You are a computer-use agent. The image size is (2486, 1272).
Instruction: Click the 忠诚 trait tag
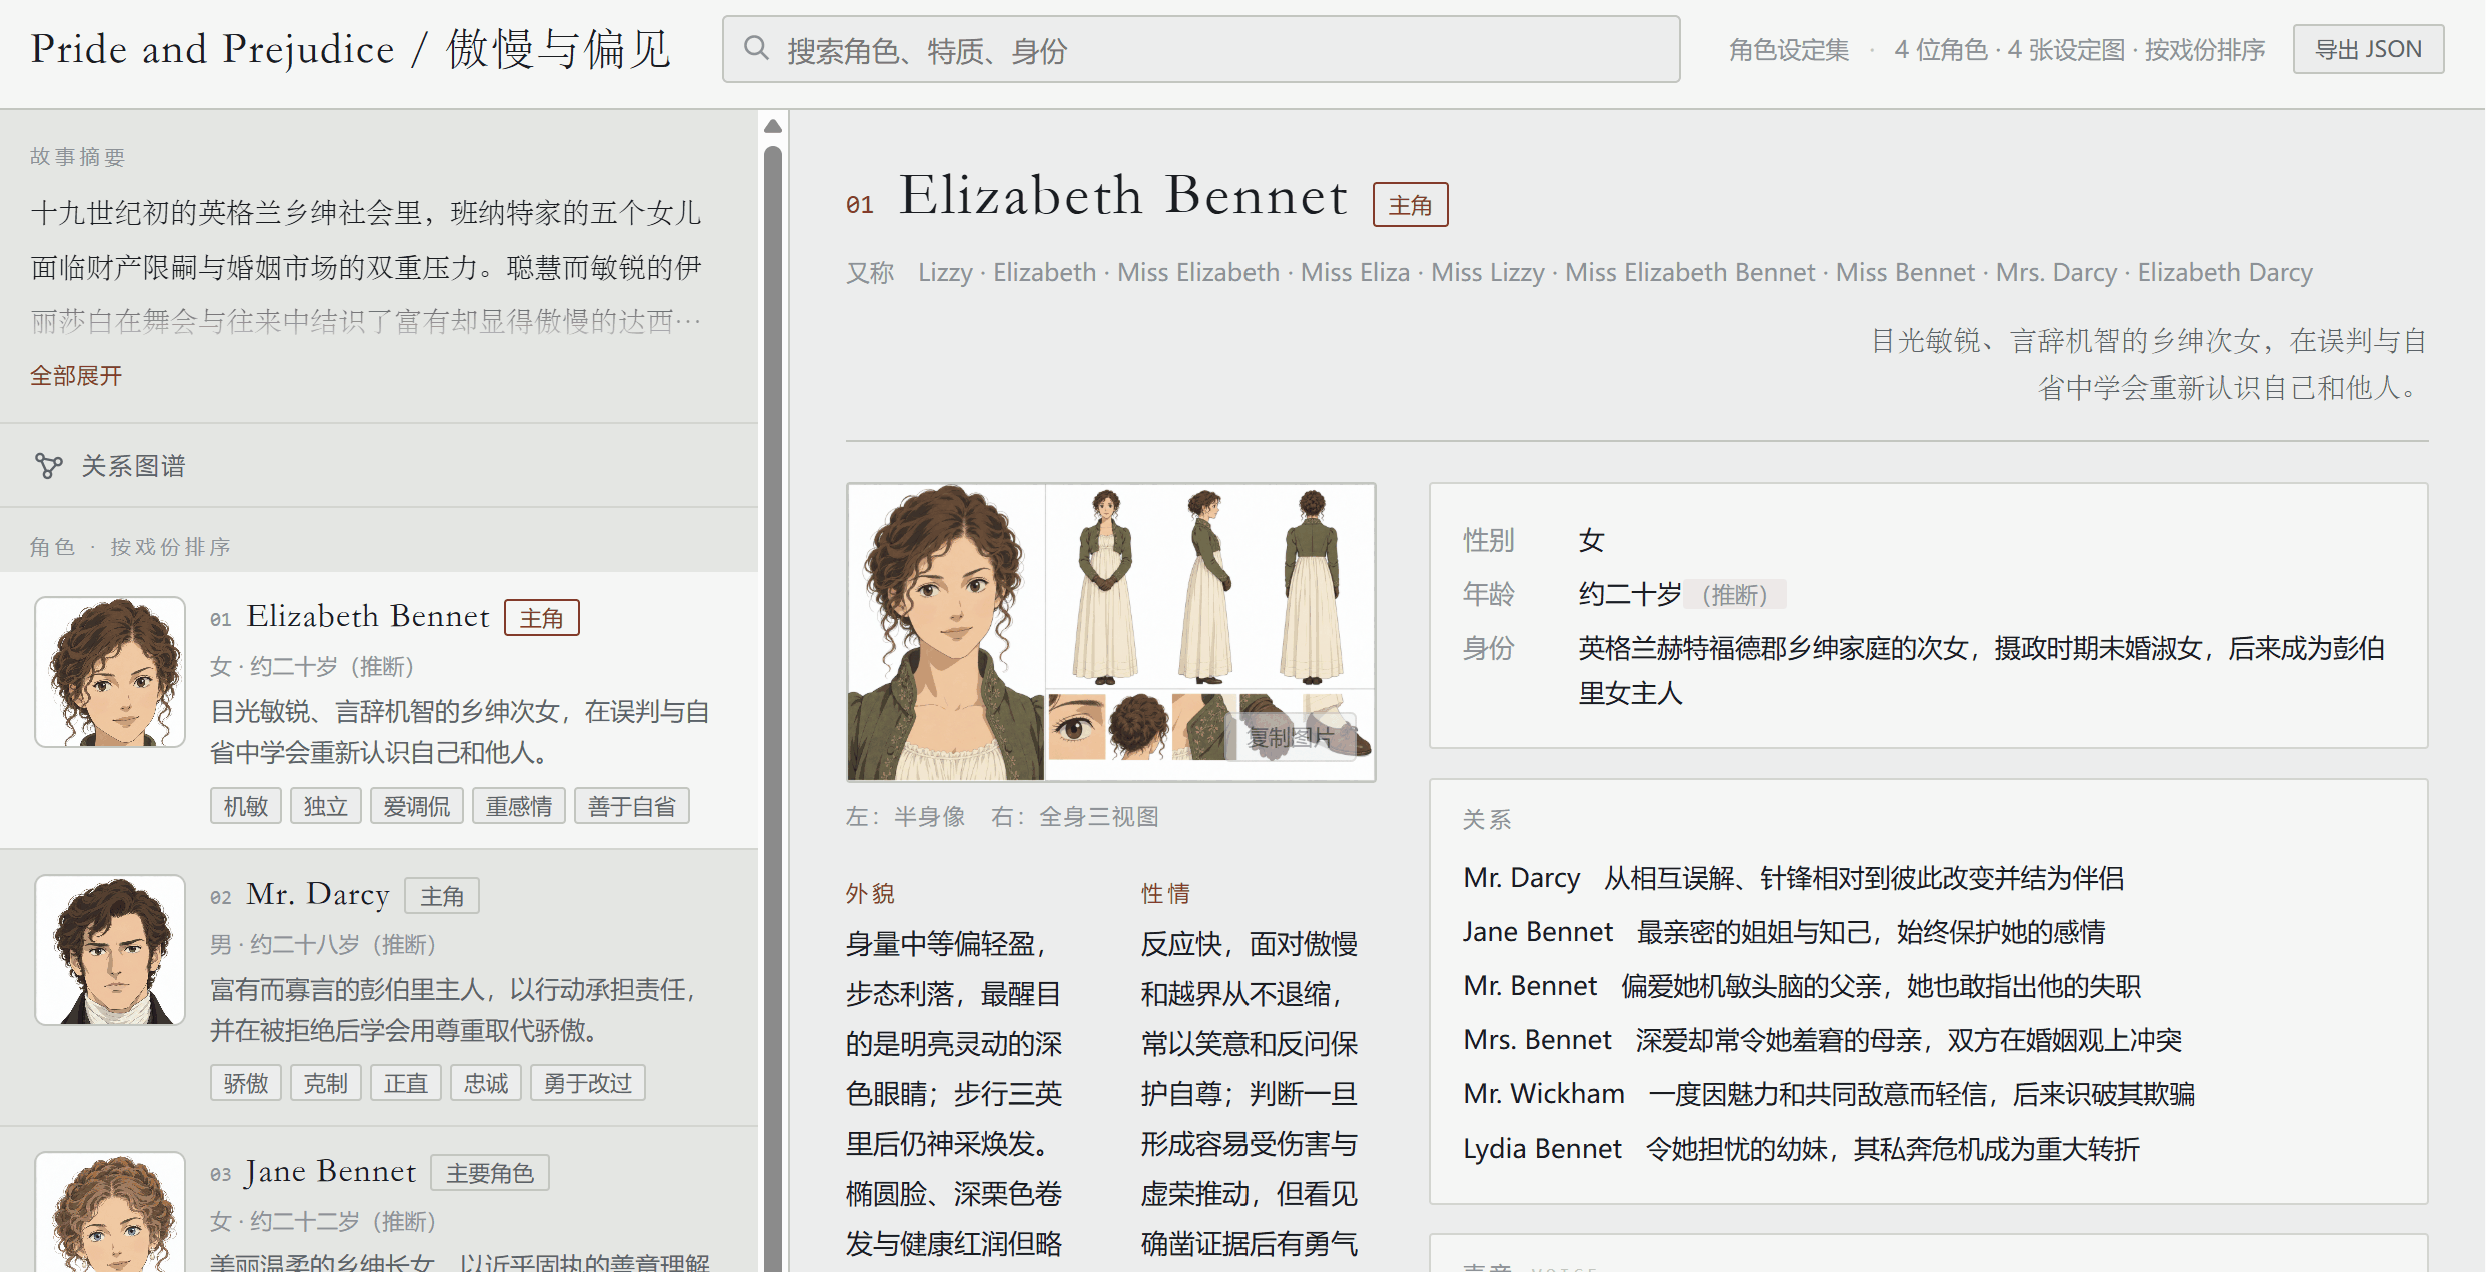tap(486, 1083)
